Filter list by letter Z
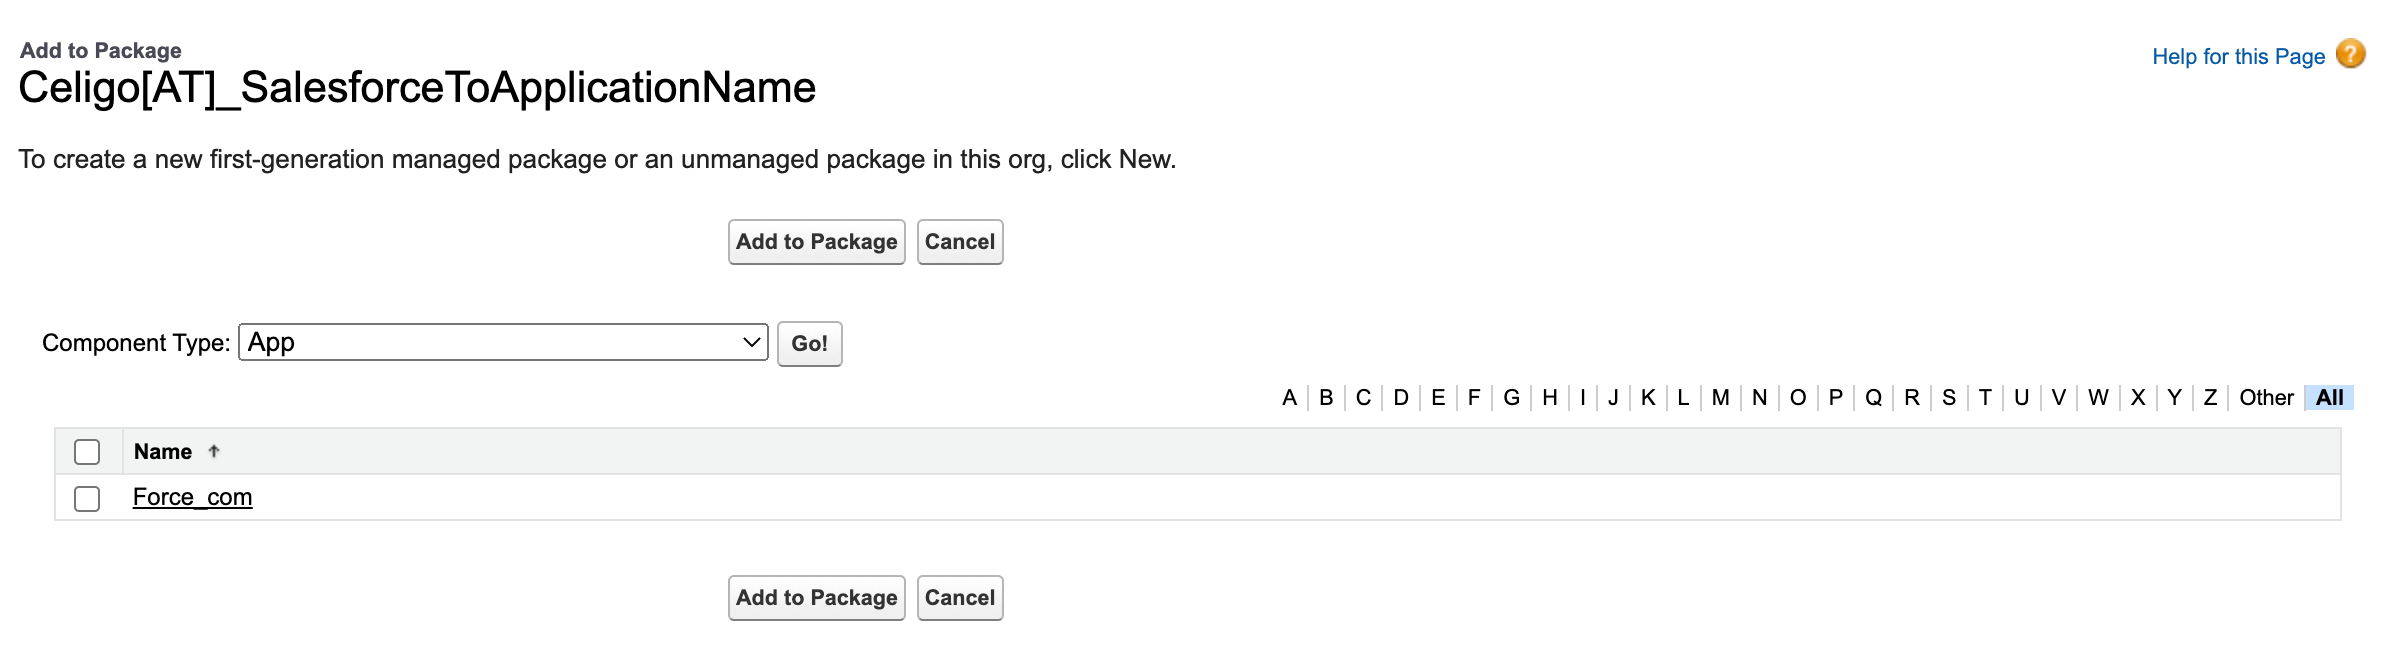Screen dimensions: 2396x654 (2211, 398)
